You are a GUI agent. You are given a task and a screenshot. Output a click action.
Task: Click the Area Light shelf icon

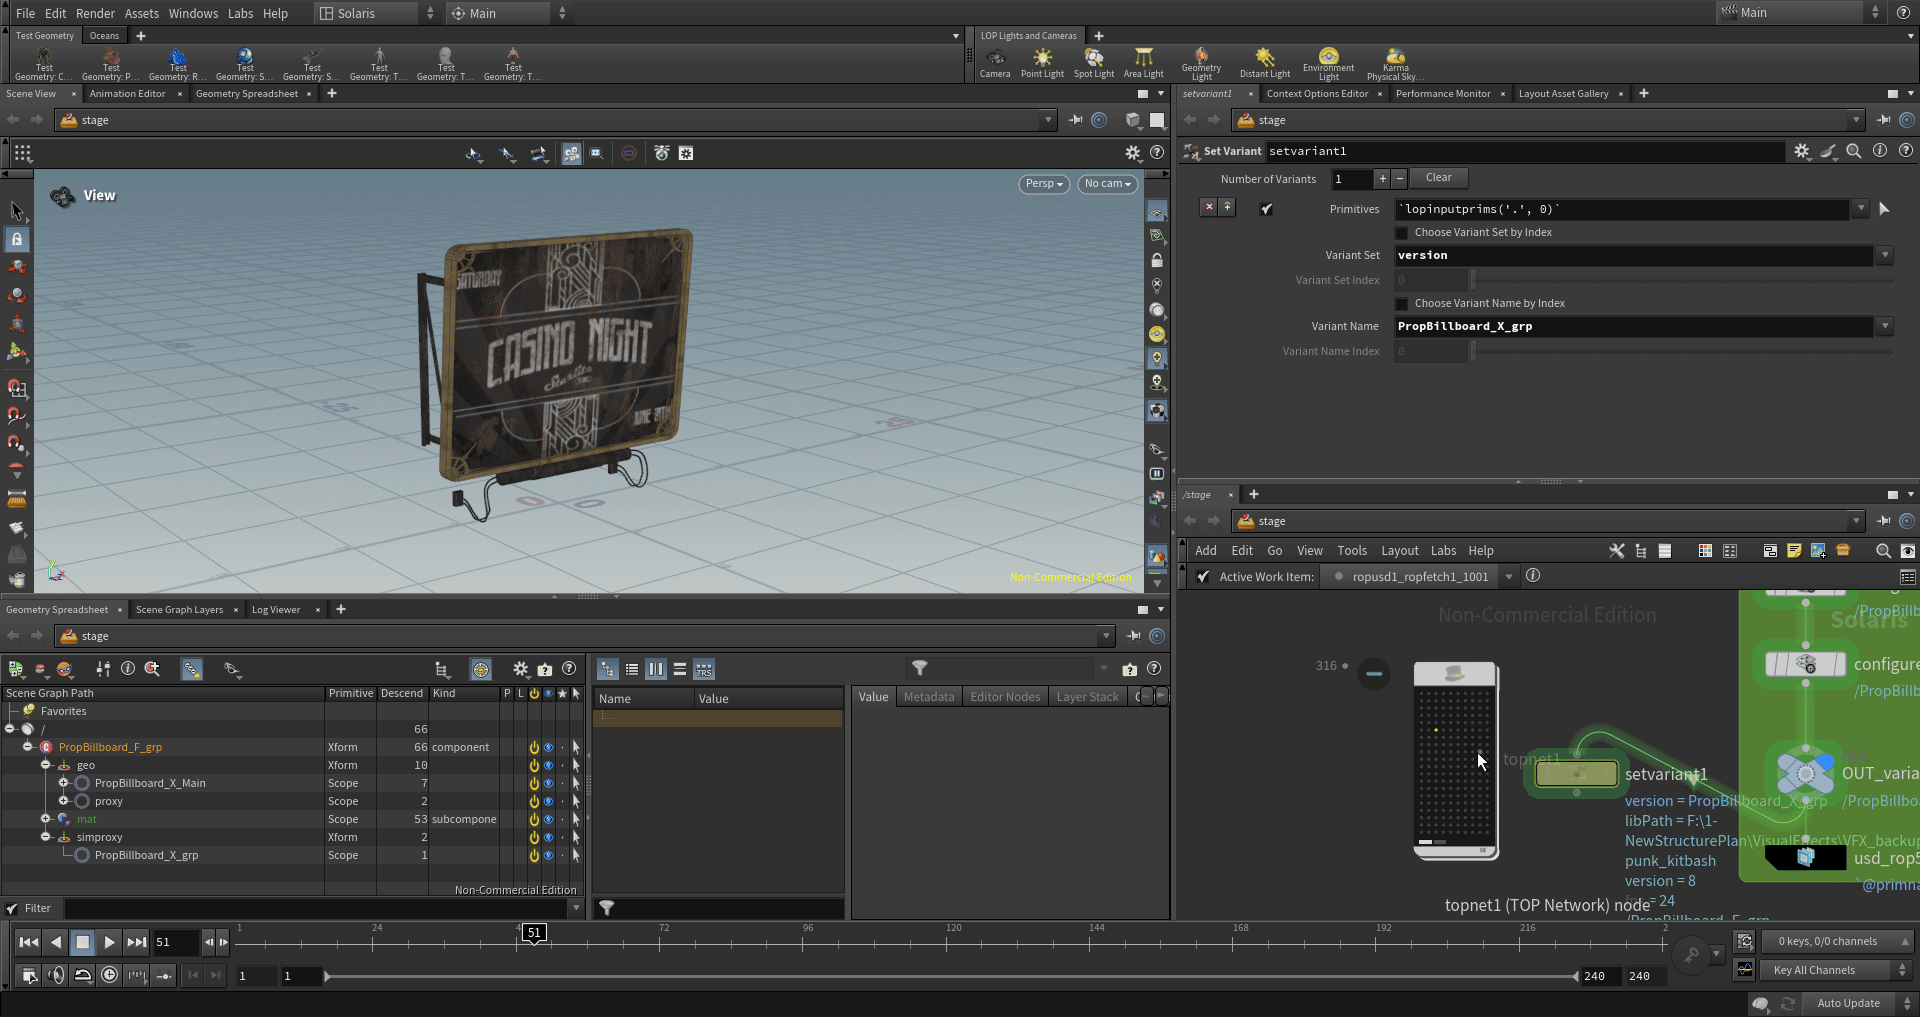tap(1143, 62)
